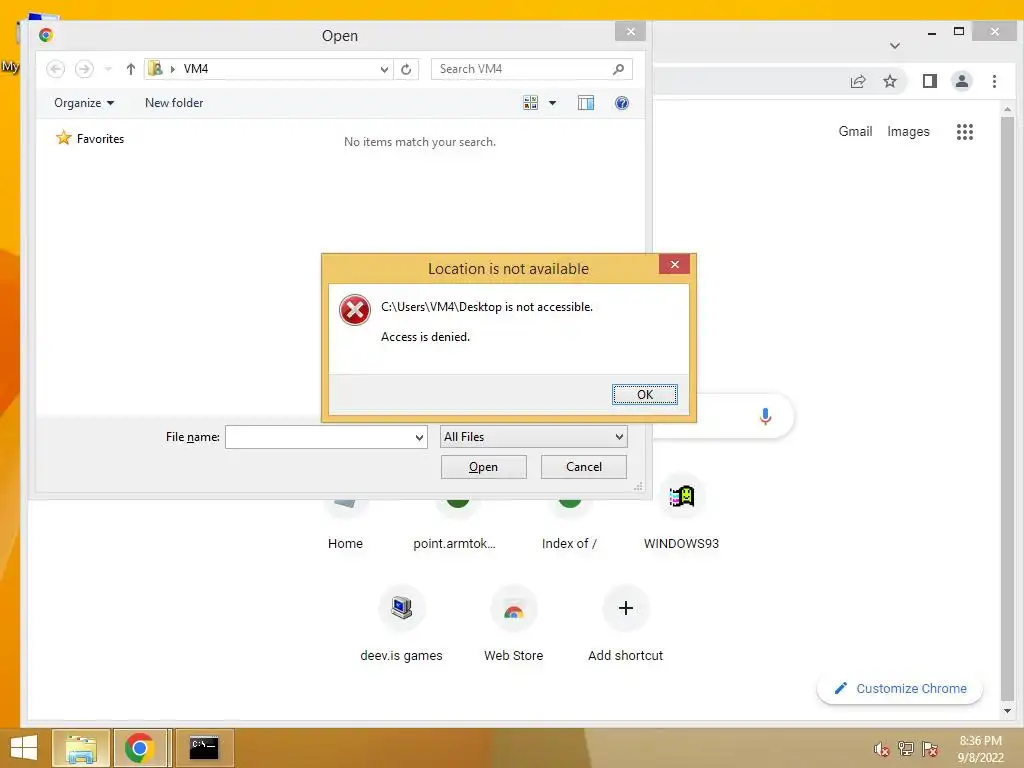Click the muted volume tray icon
The width and height of the screenshot is (1024, 768).
click(881, 749)
